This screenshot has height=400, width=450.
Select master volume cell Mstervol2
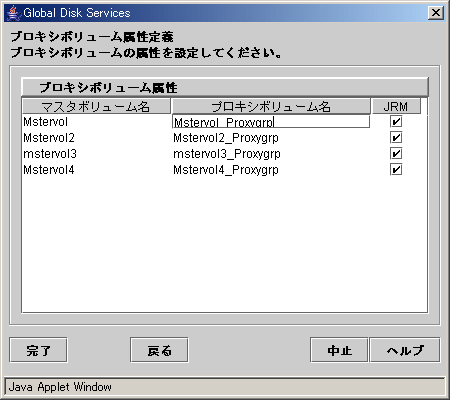pyautogui.click(x=97, y=138)
